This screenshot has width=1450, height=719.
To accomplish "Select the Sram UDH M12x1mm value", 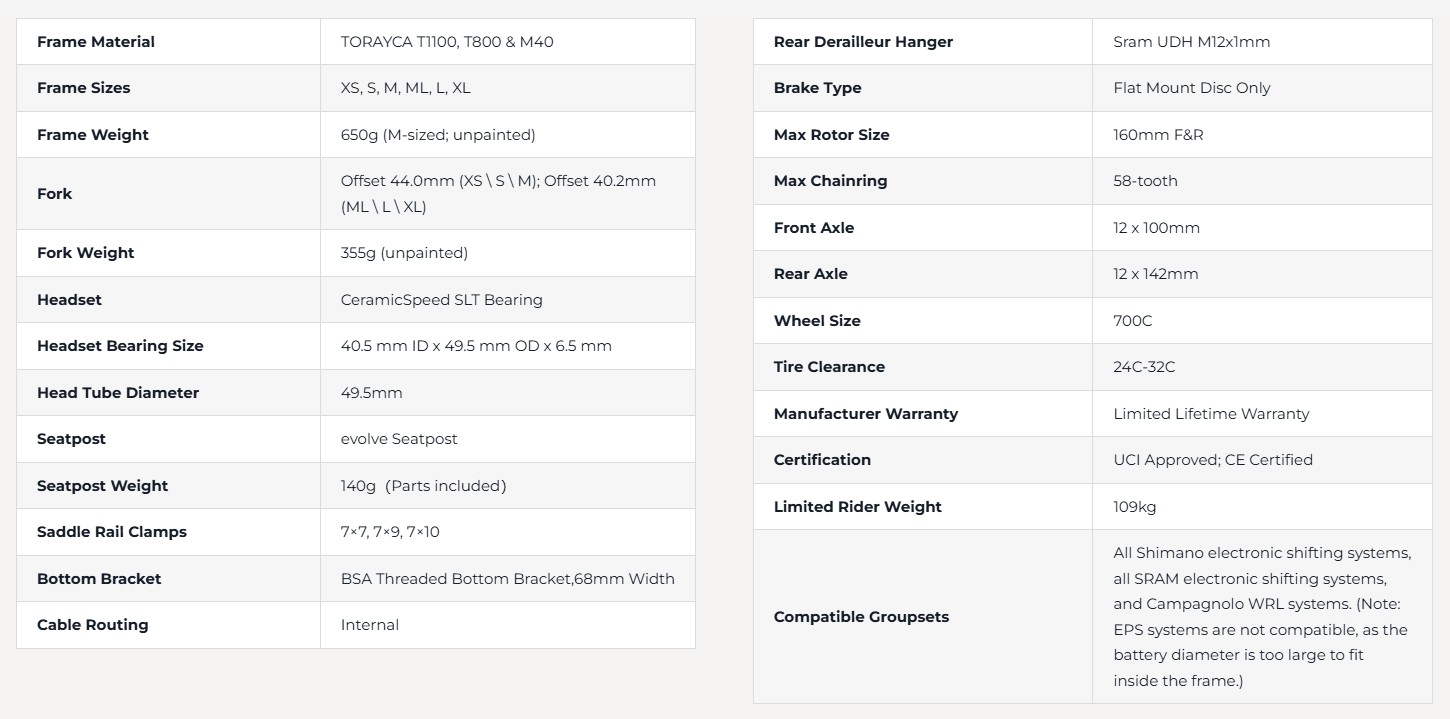I will [1191, 42].
